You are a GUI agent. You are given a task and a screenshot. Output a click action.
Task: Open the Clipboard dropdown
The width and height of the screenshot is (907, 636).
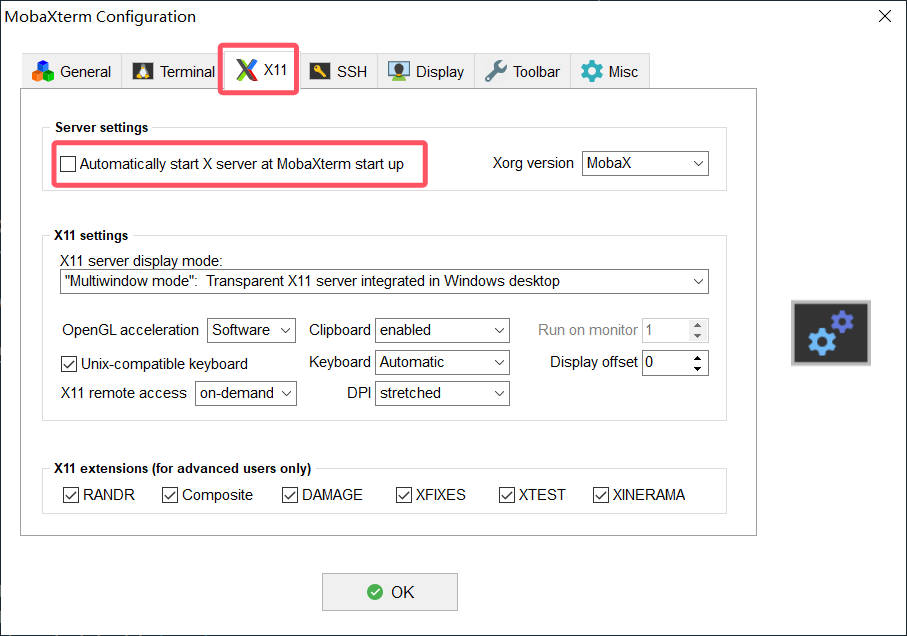tap(442, 330)
